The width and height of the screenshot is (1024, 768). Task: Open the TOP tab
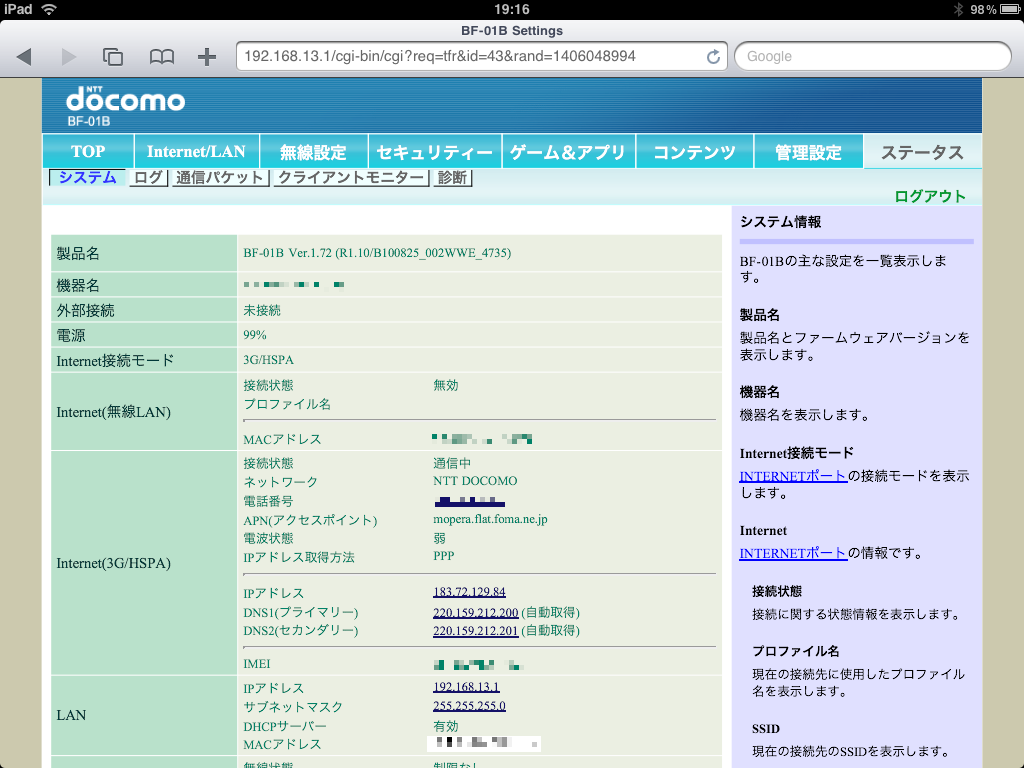[x=88, y=152]
